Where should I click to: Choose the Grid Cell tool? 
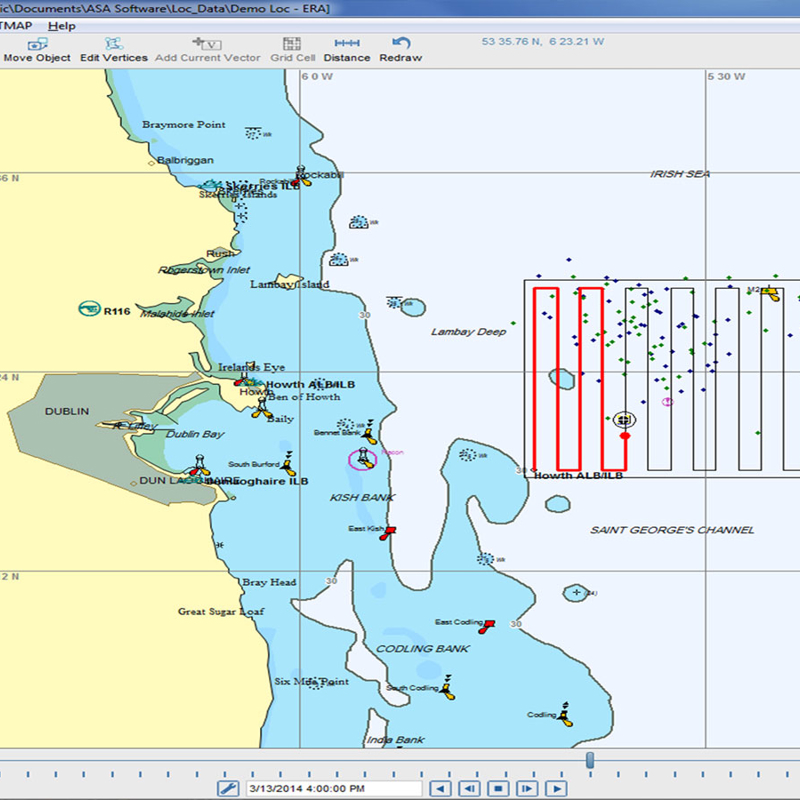coord(293,49)
